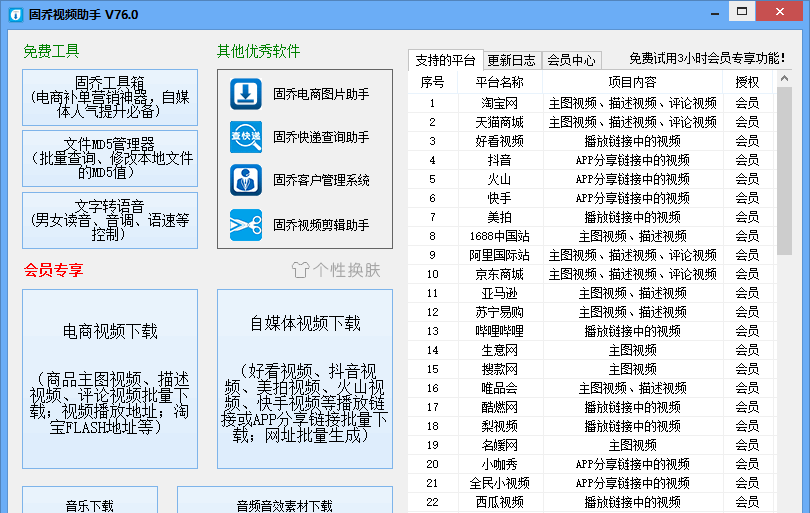Open the 文件MD5管理器 tool
This screenshot has width=810, height=513.
tap(110, 158)
